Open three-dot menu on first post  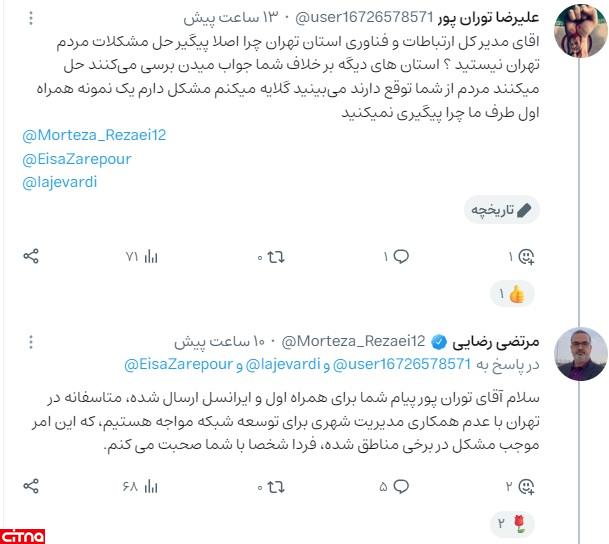pyautogui.click(x=31, y=18)
